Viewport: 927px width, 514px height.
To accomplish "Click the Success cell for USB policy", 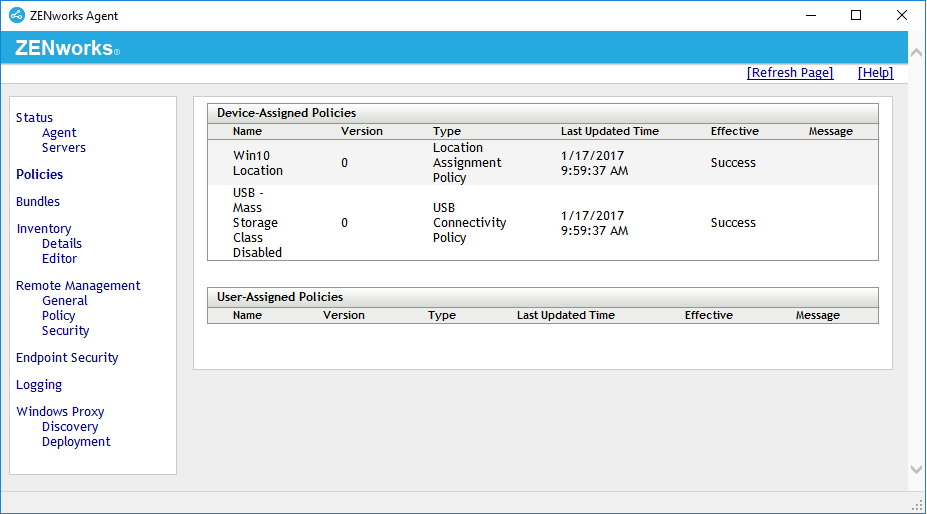I will 733,223.
